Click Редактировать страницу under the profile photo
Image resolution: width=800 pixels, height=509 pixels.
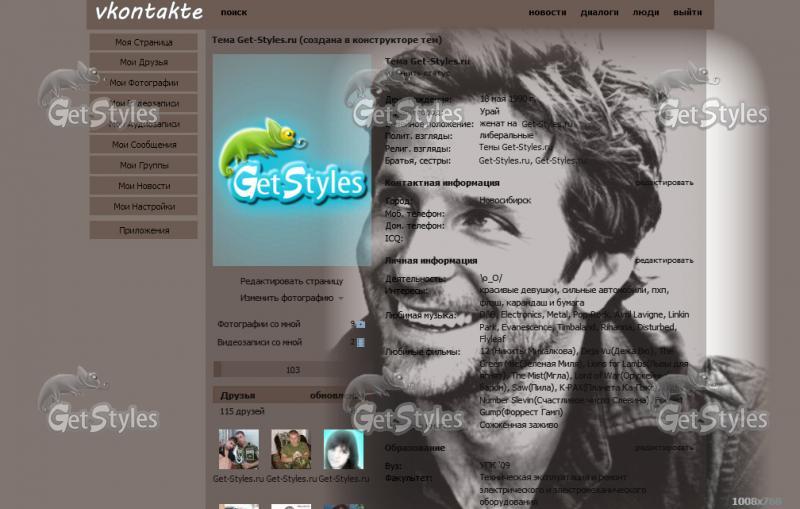click(291, 281)
